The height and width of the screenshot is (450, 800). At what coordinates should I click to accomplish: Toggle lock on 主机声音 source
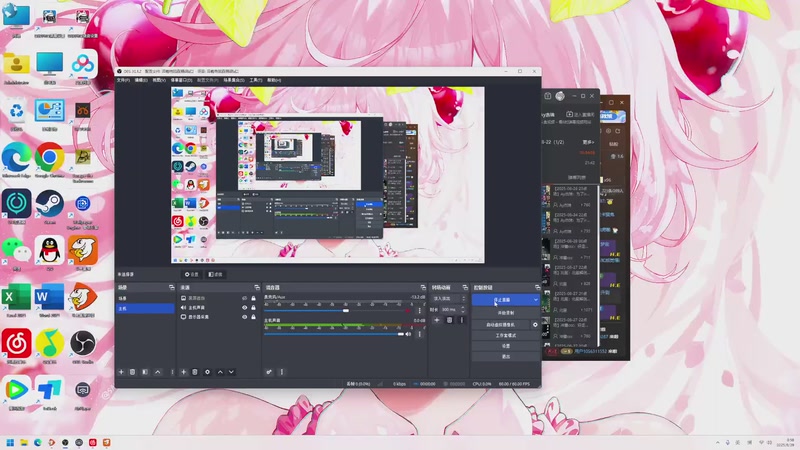[253, 308]
